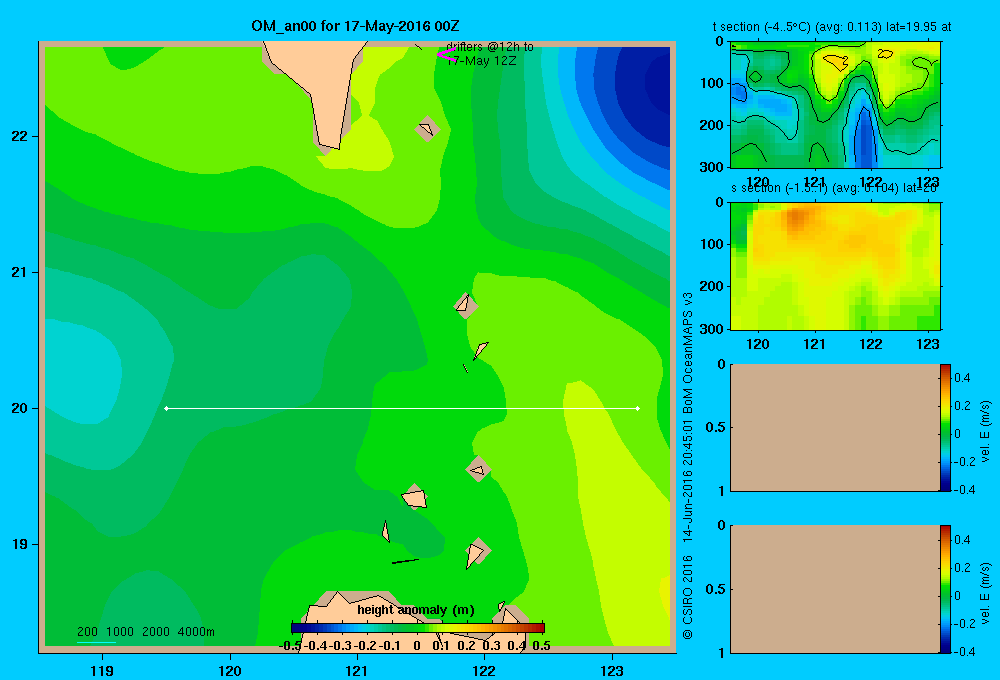Screen dimensions: 1000x680
Task: Click the upper vel. E color scale bar
Action: 945,427
